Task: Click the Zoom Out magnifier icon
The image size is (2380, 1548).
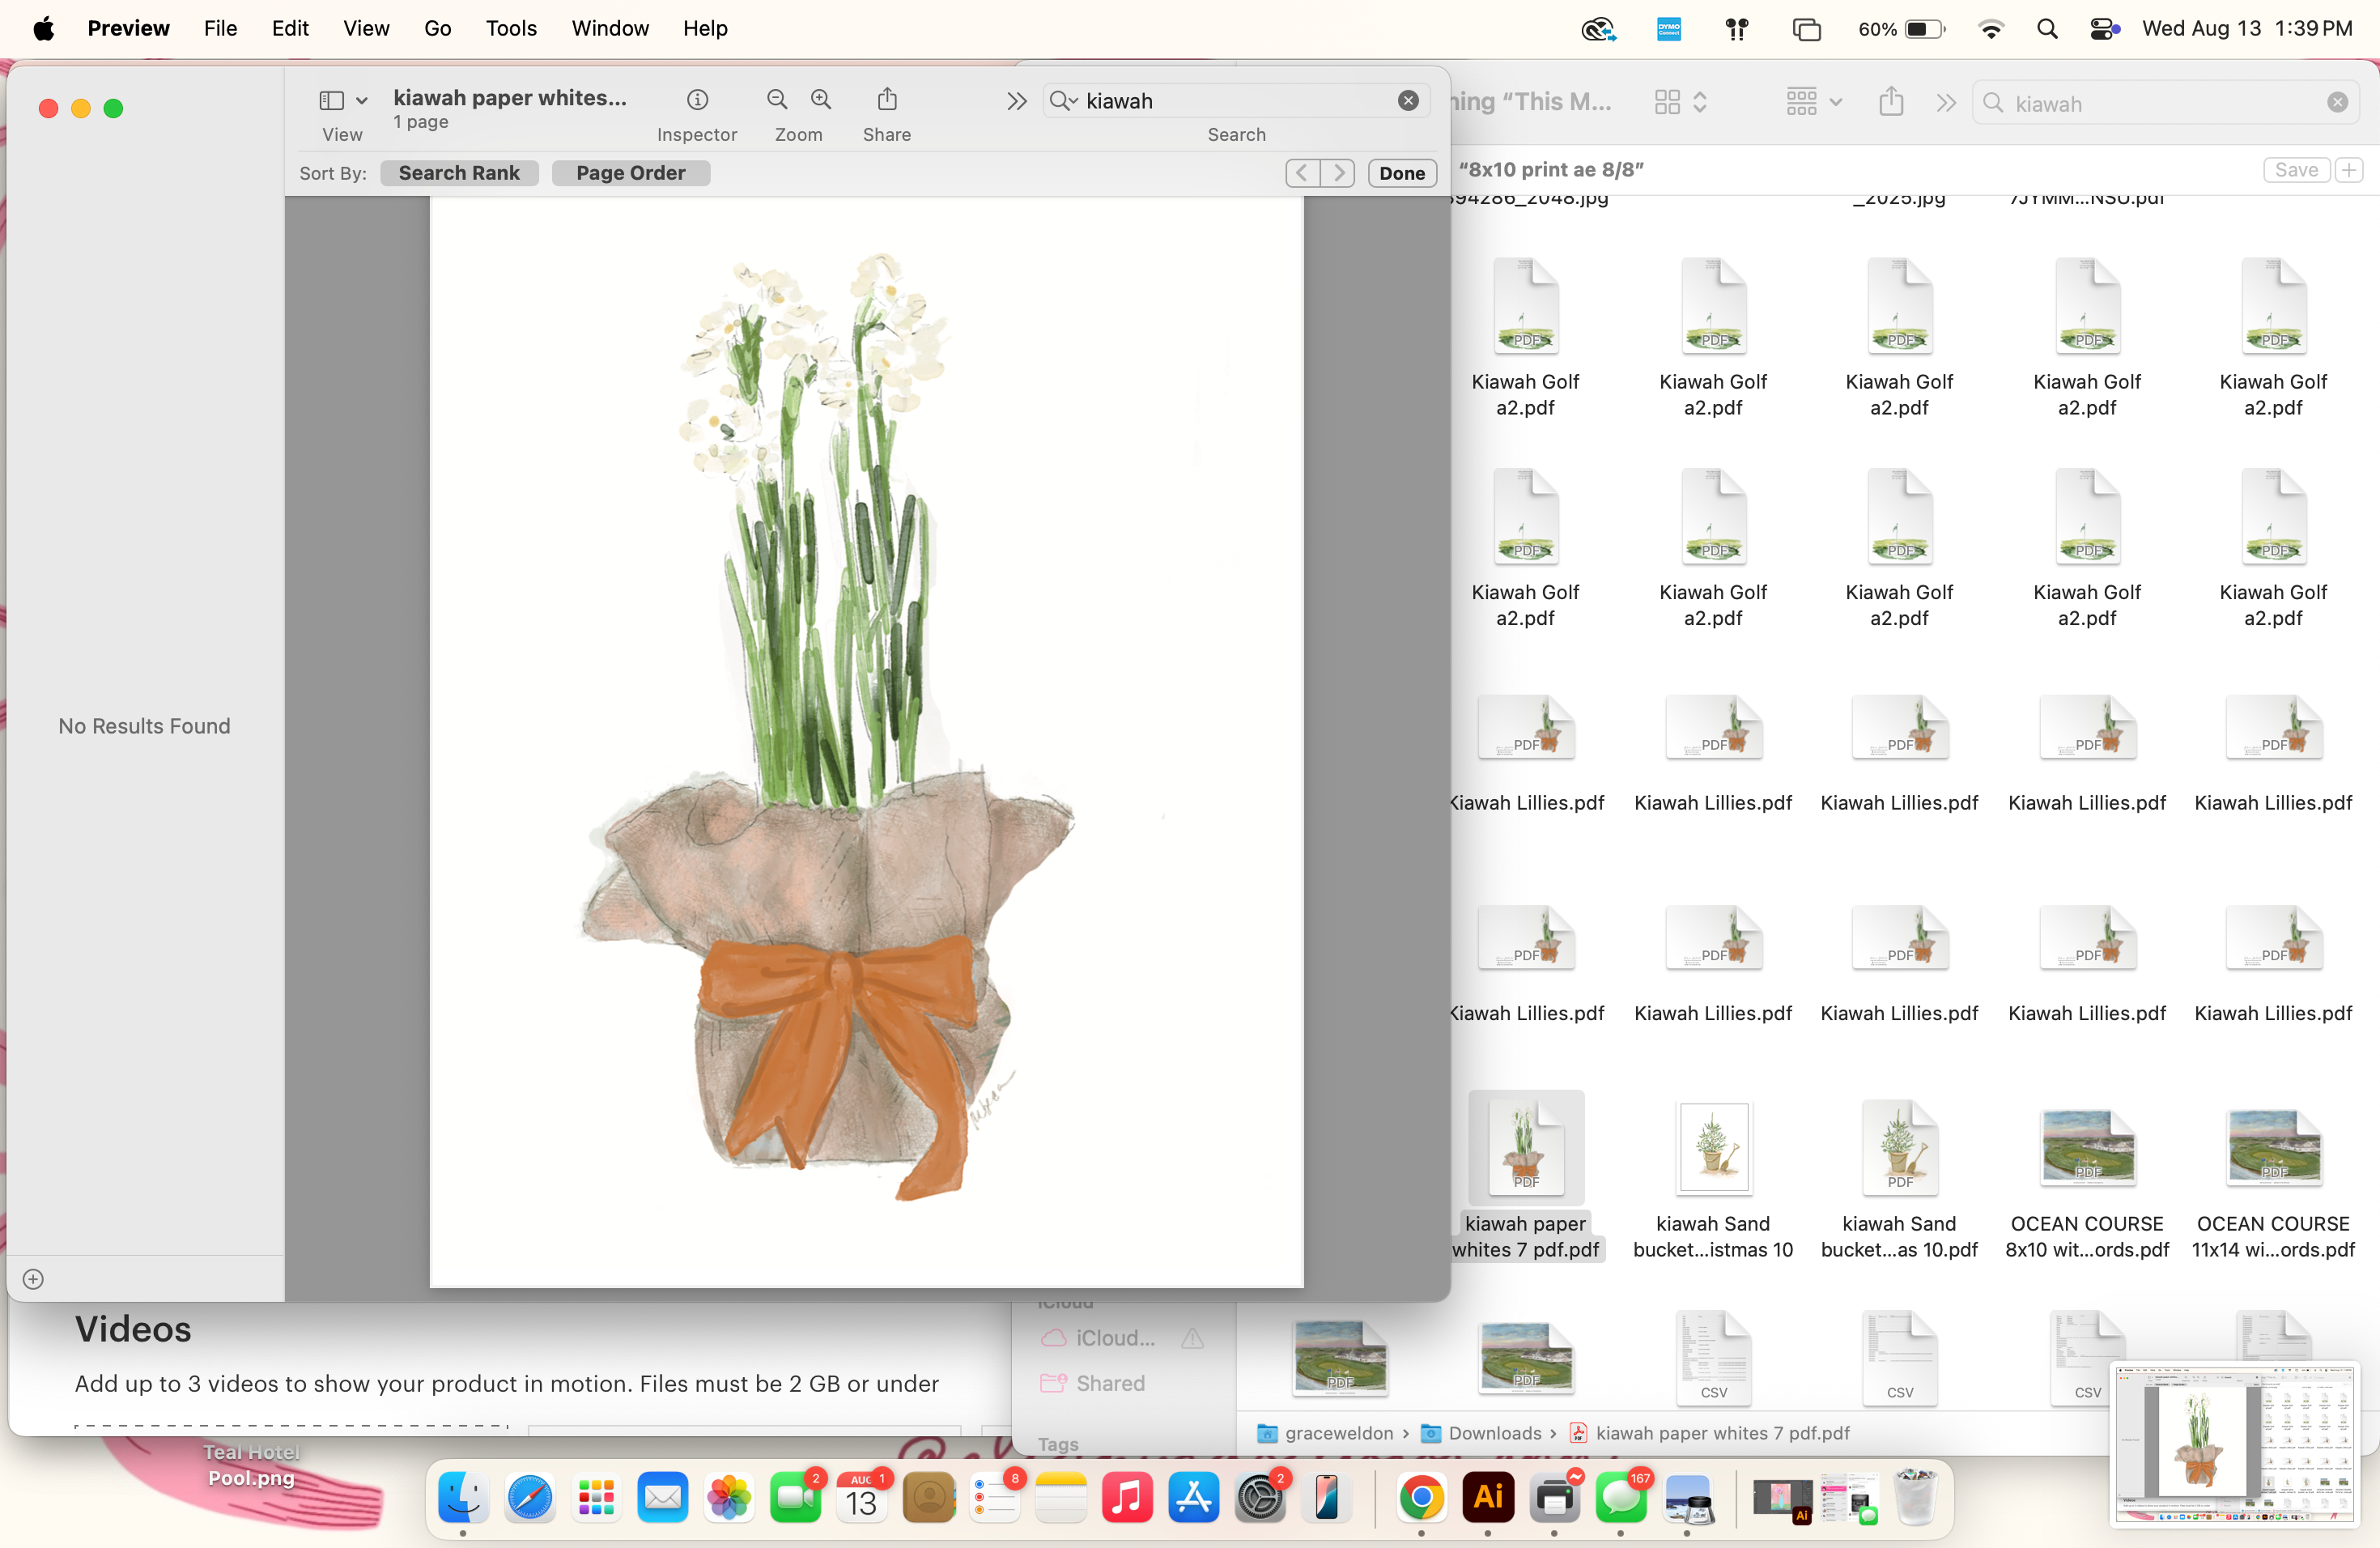Action: point(777,100)
